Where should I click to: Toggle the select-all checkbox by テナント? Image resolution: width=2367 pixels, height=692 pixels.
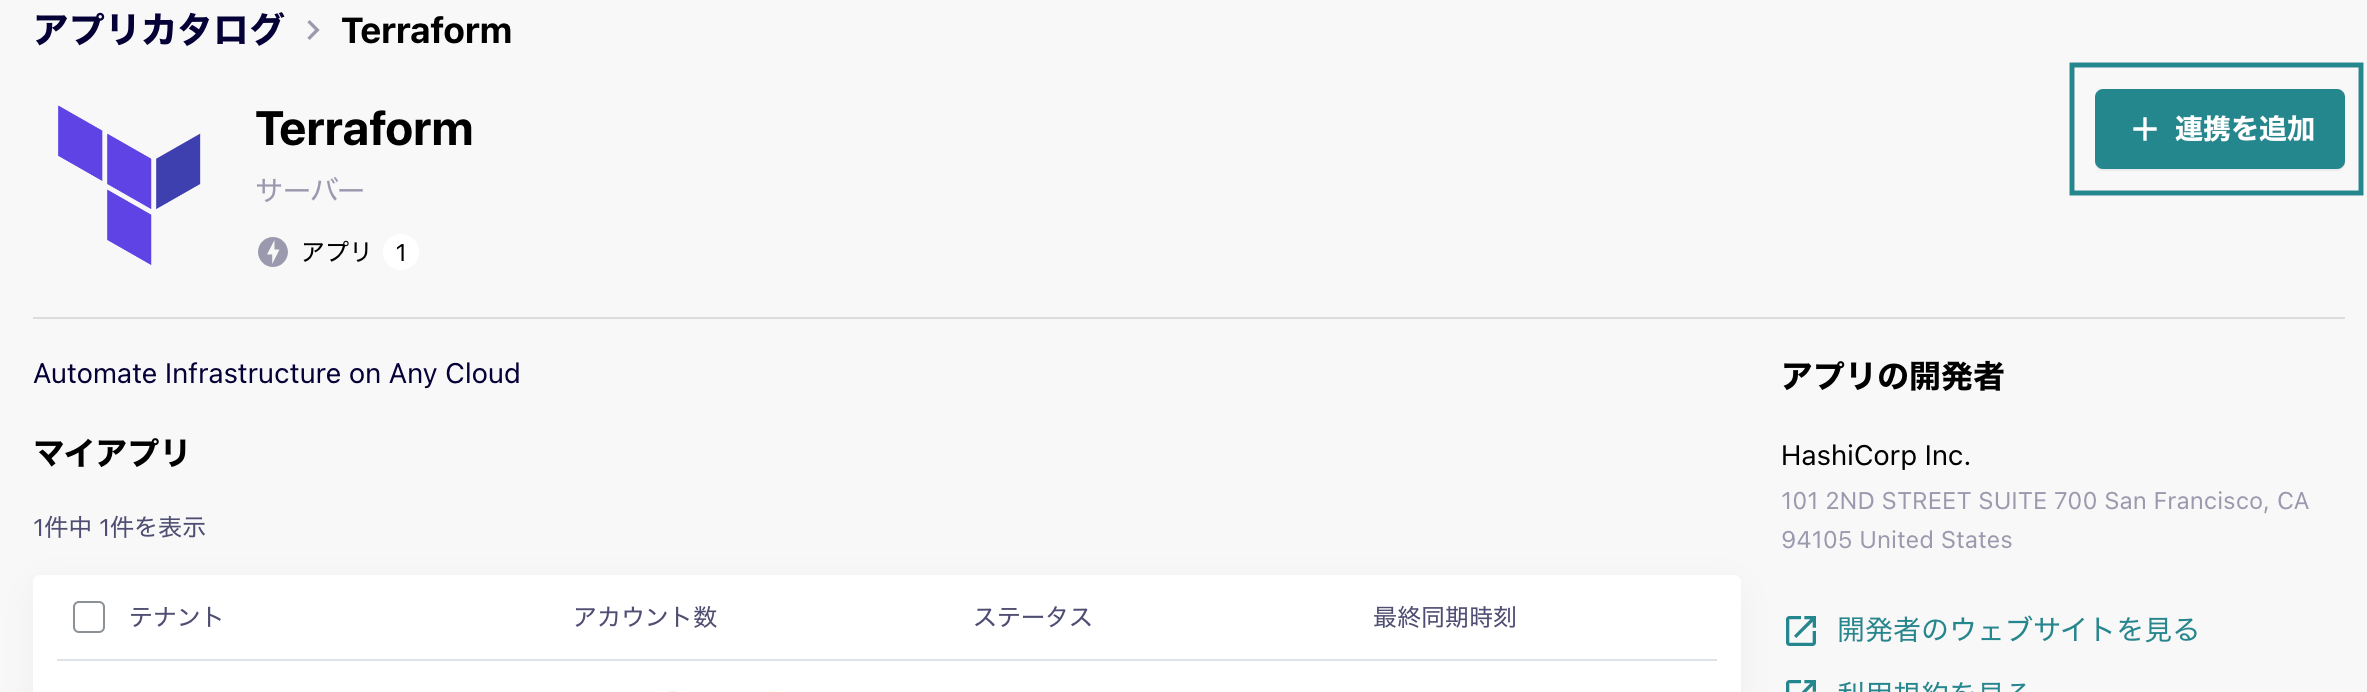point(89,617)
